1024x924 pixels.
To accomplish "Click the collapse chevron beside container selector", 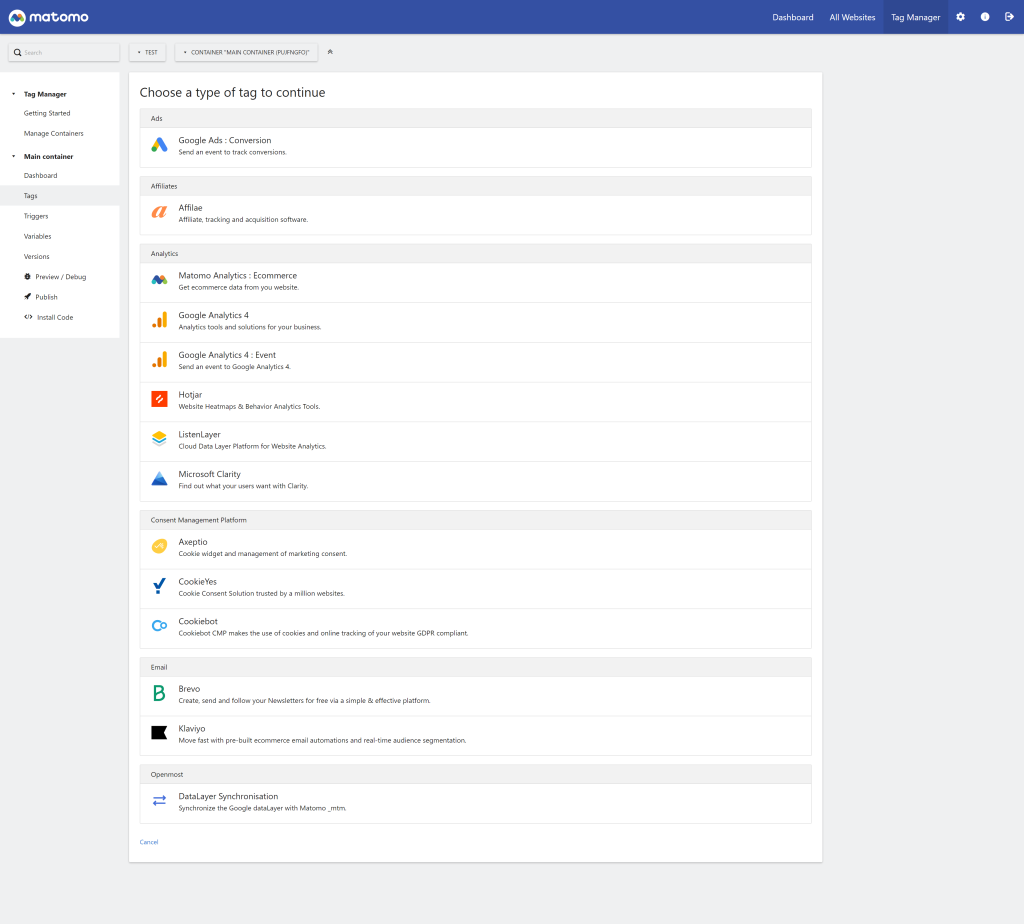I will (x=330, y=52).
